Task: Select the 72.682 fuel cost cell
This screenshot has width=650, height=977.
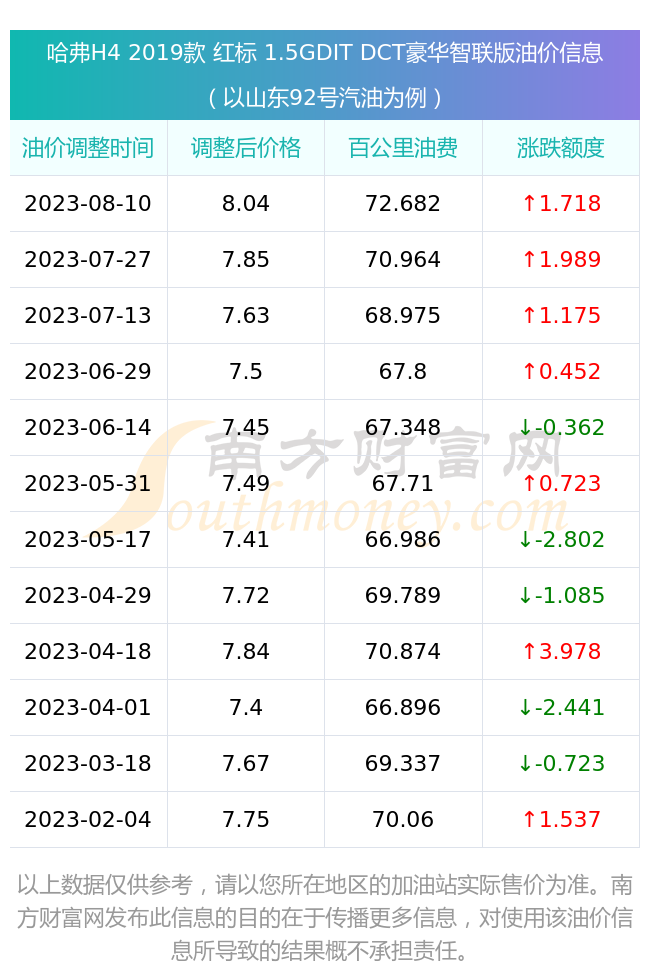Action: click(403, 204)
